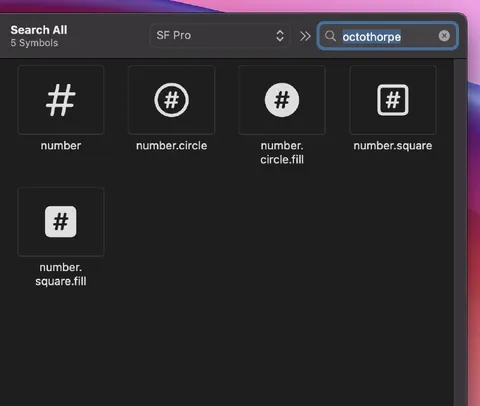Click inside the octothorpe search field

388,36
